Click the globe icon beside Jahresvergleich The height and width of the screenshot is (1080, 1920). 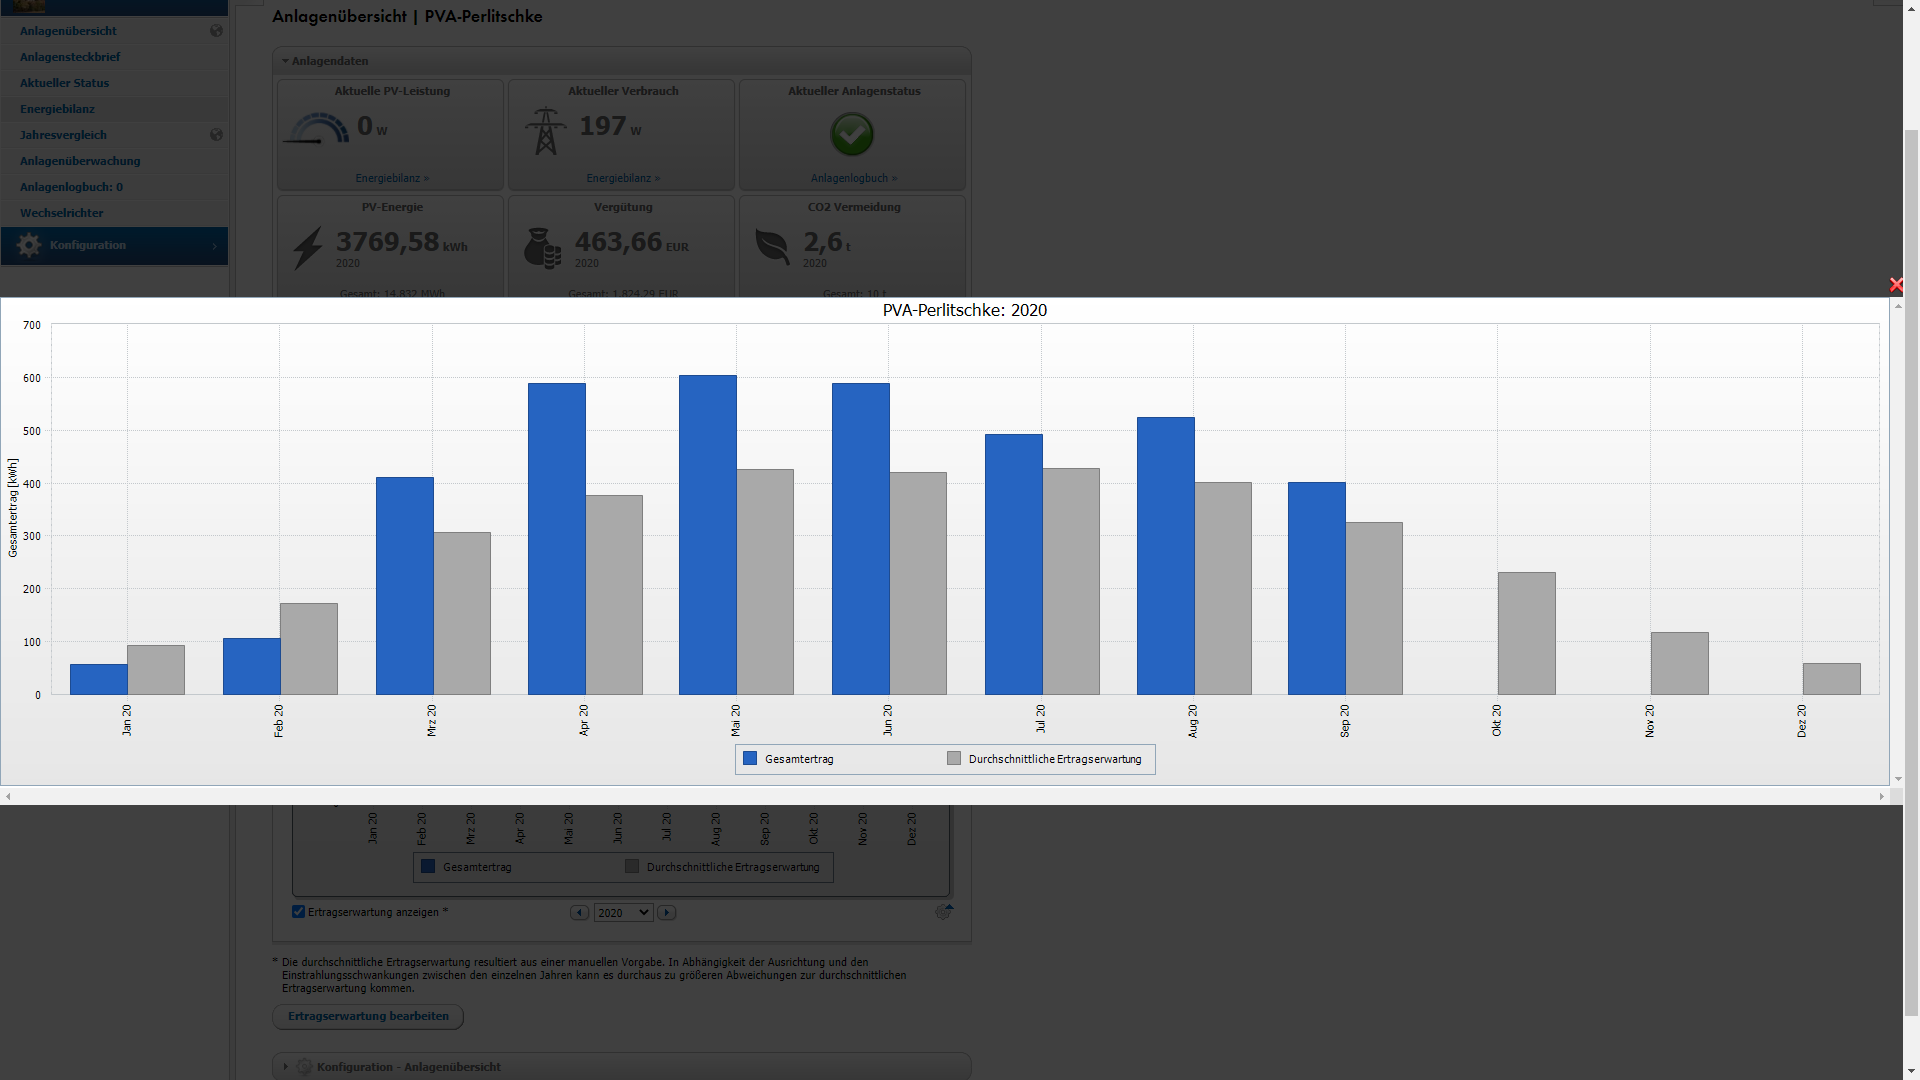click(x=216, y=135)
